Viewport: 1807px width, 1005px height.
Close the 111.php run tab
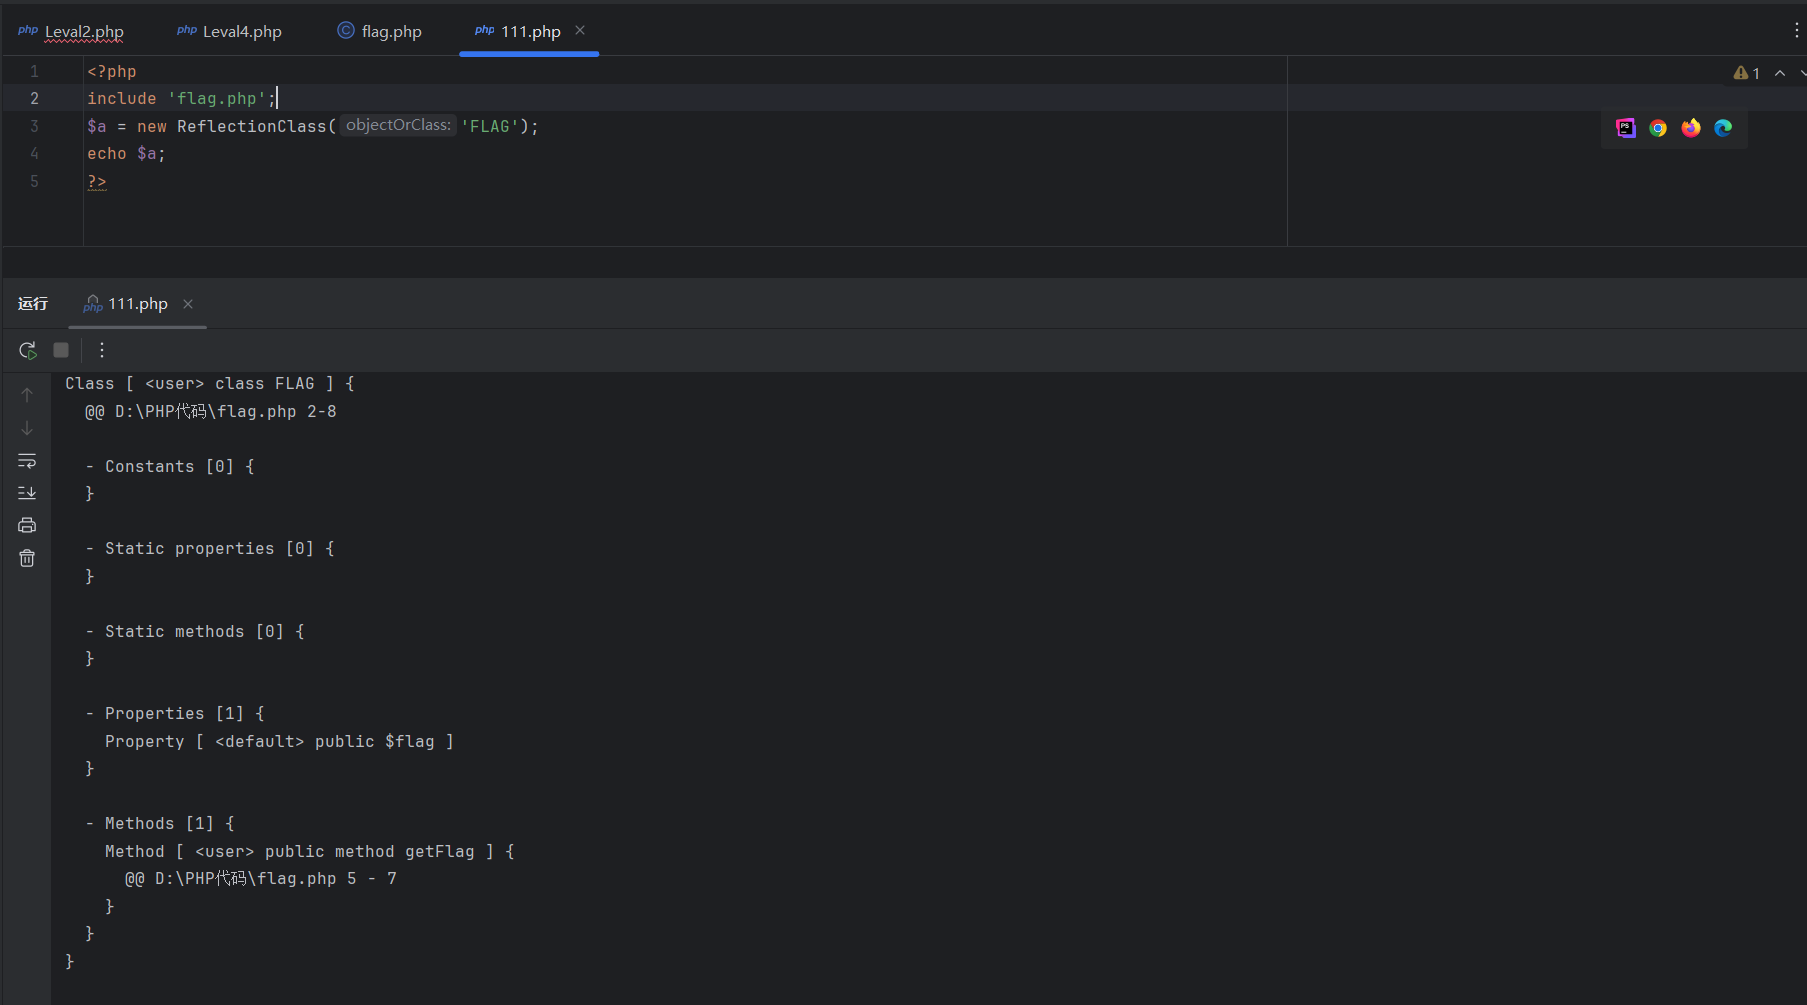pos(188,304)
